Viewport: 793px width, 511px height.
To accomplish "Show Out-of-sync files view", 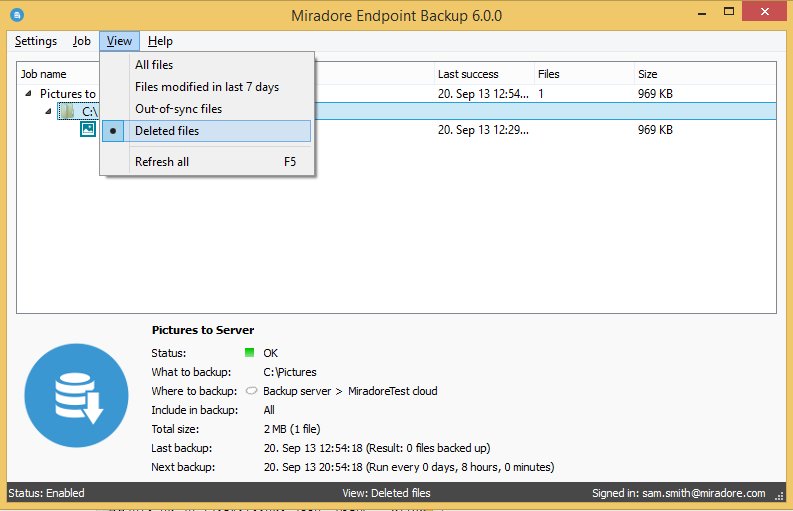I will [206, 109].
